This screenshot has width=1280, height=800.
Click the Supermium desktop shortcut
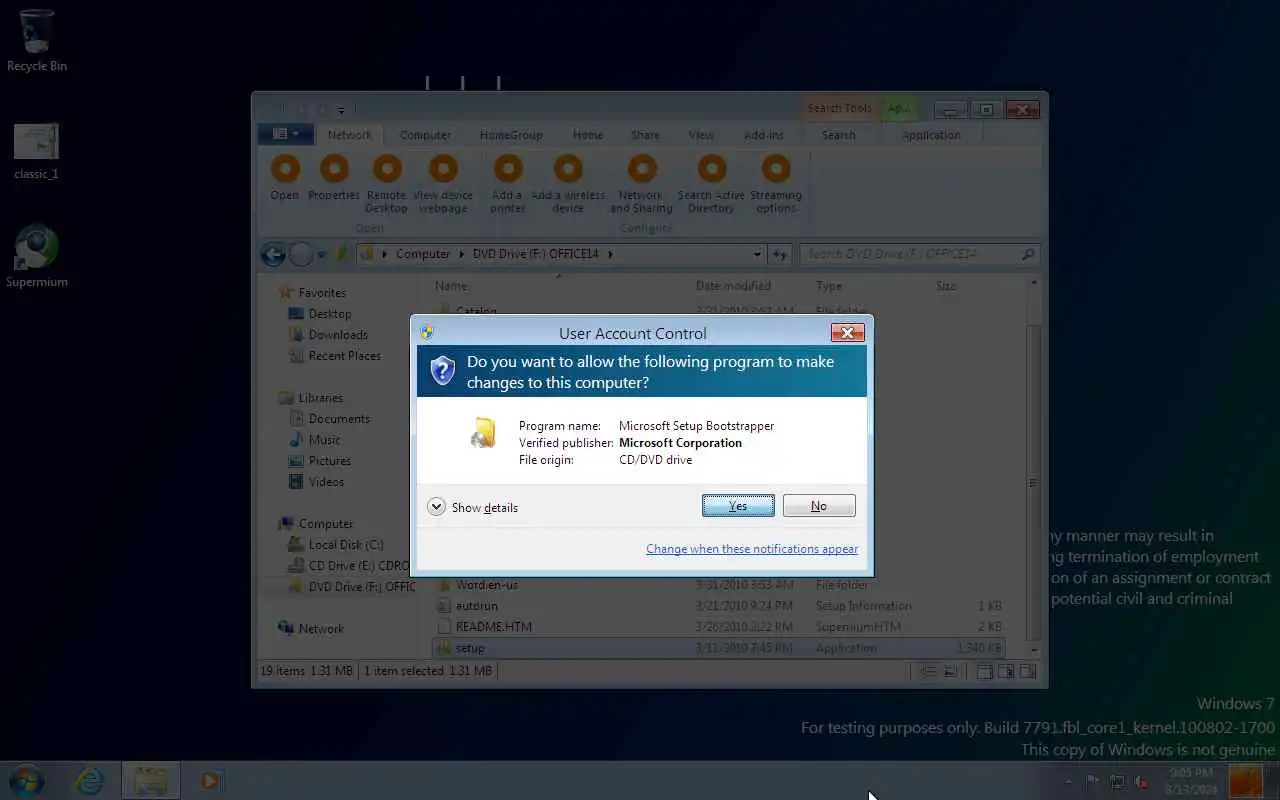[x=37, y=257]
